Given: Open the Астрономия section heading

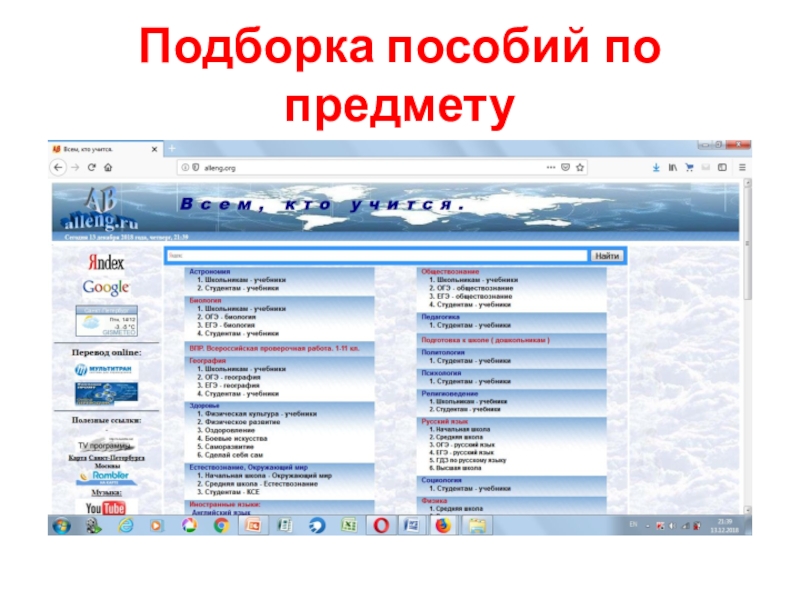Looking at the screenshot, I should tap(210, 272).
